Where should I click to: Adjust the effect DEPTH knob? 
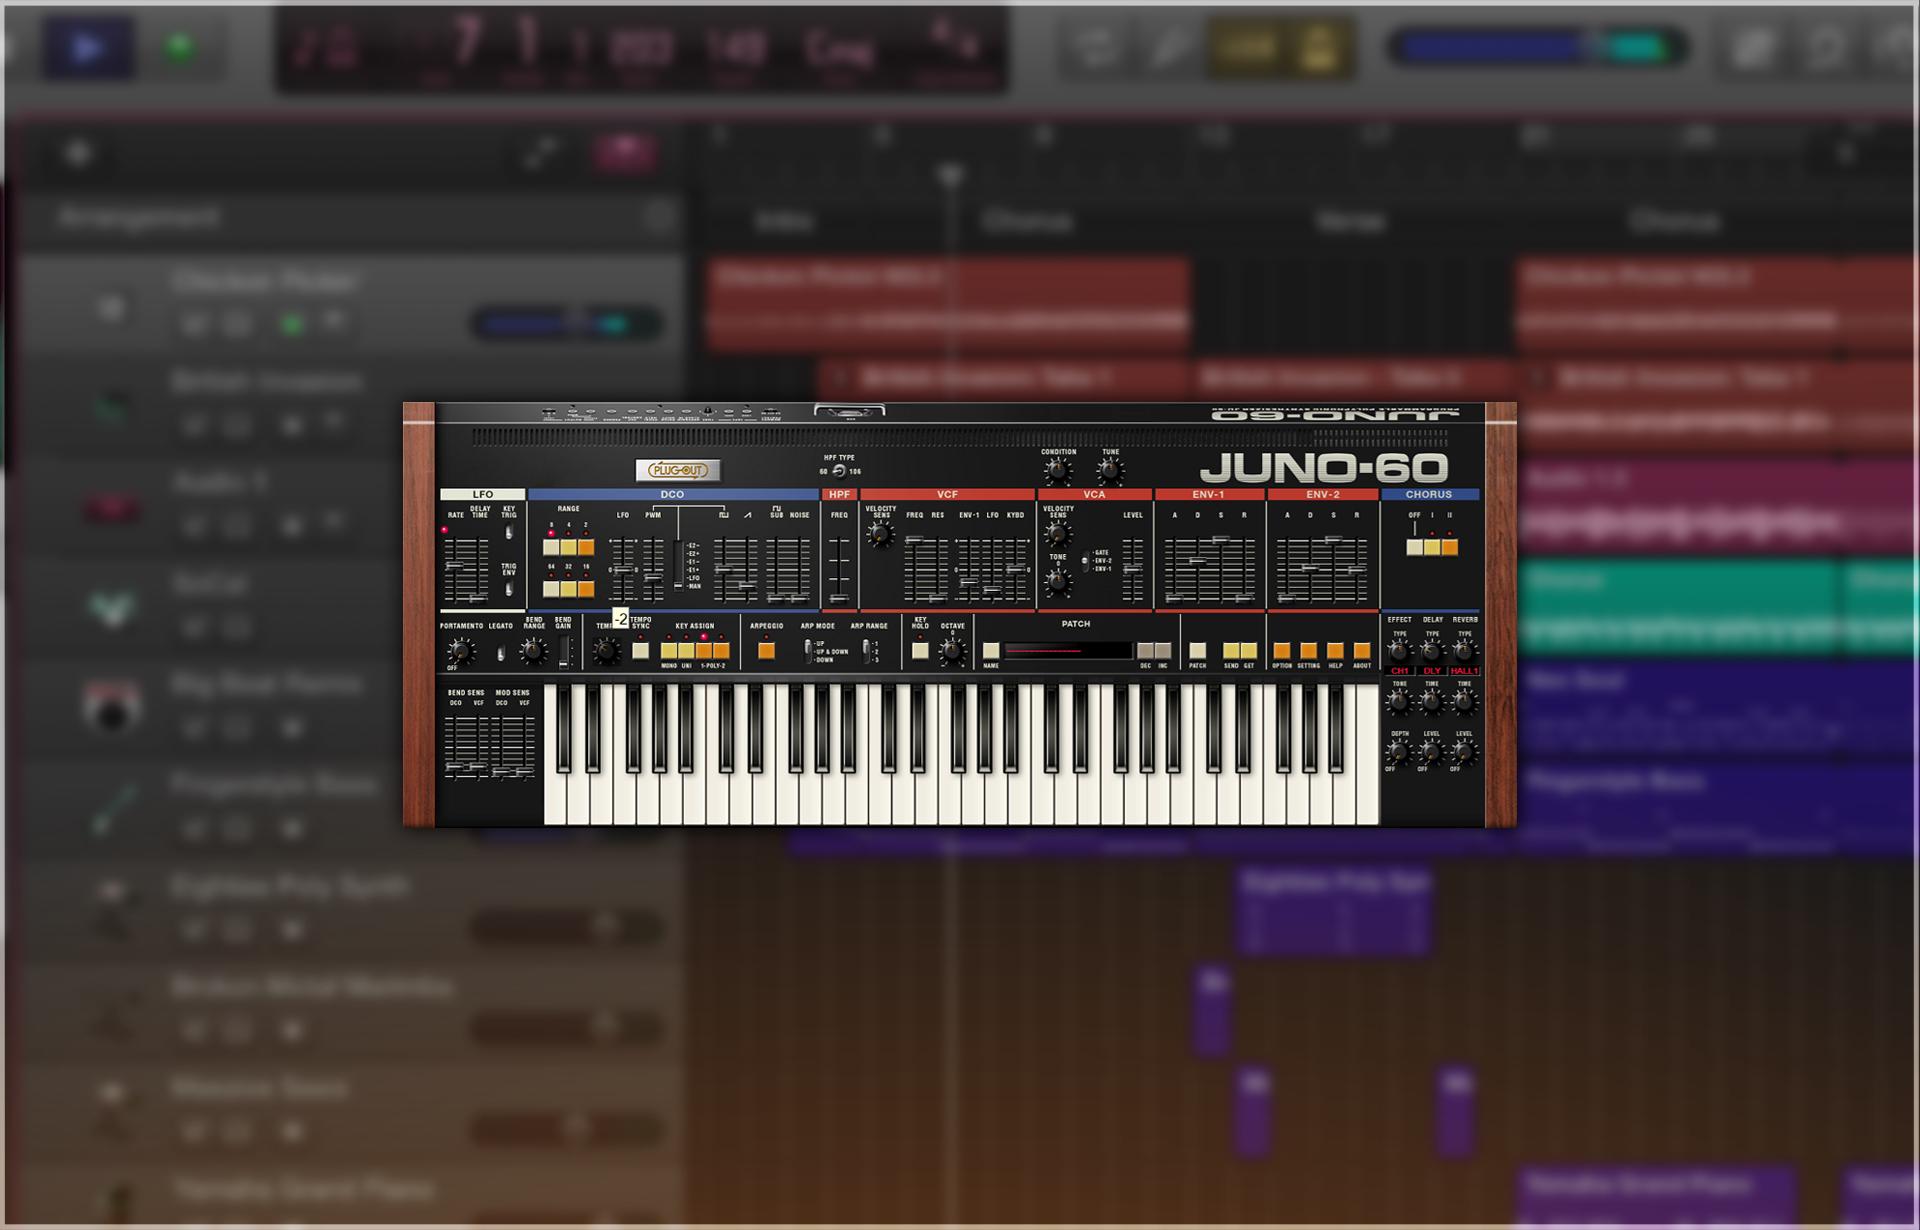point(1400,752)
